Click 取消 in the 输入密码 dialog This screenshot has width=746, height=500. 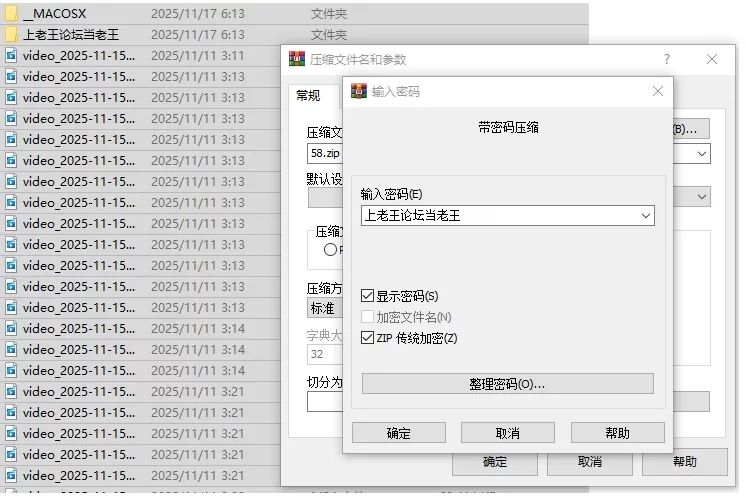tap(508, 433)
